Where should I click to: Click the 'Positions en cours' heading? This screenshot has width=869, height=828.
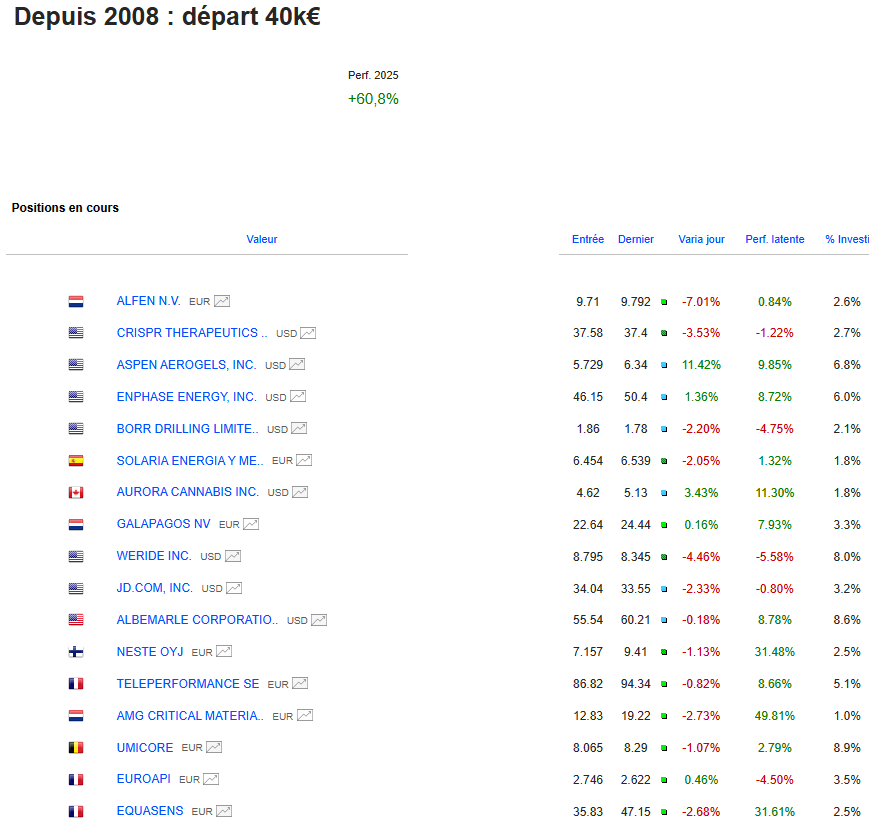65,208
